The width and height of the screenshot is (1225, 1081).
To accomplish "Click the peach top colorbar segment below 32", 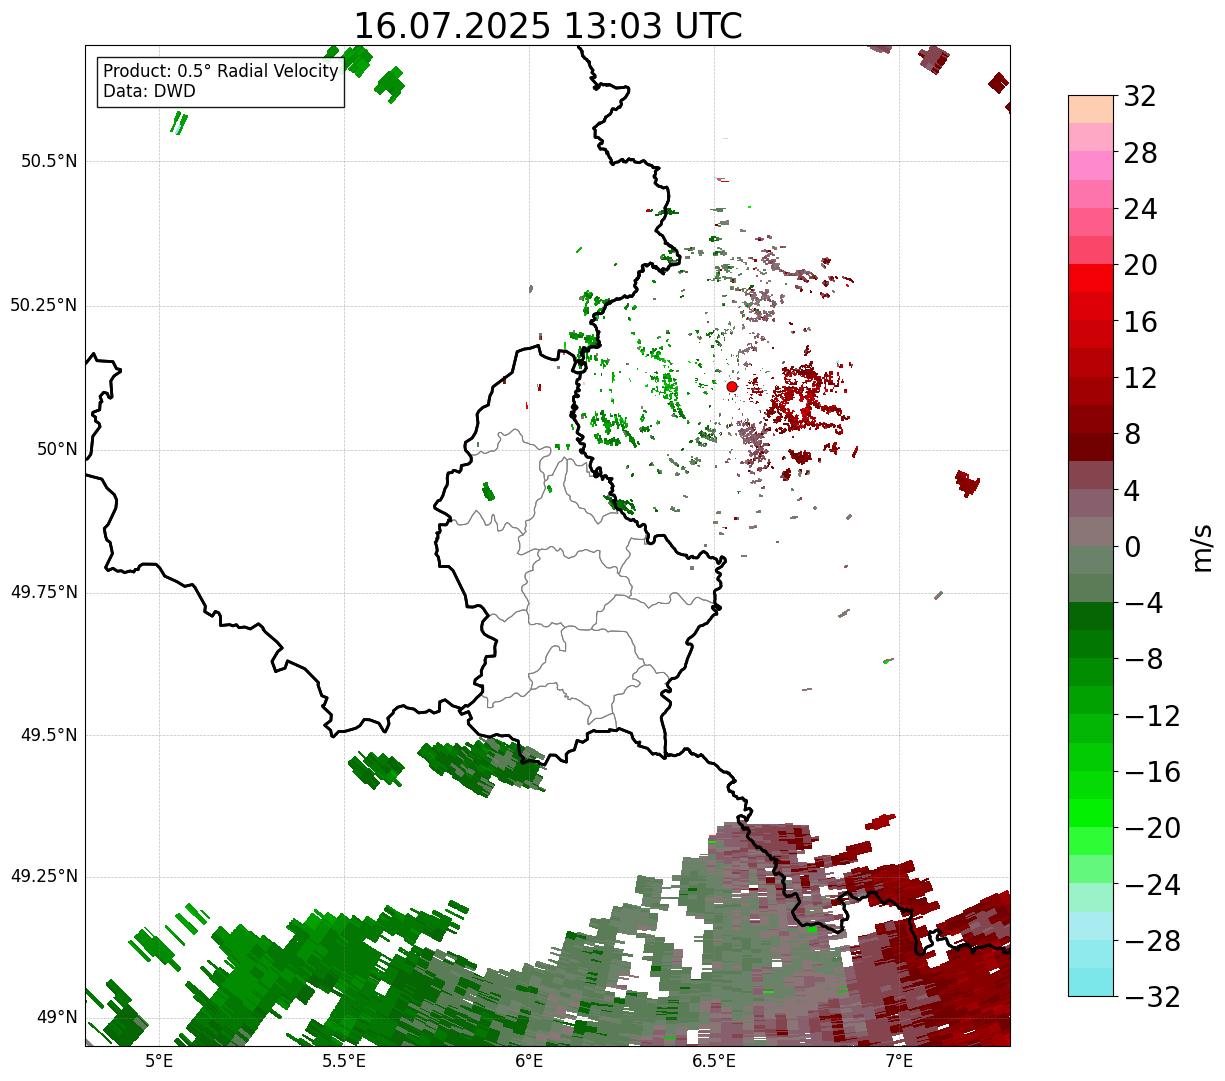I will 1091,109.
